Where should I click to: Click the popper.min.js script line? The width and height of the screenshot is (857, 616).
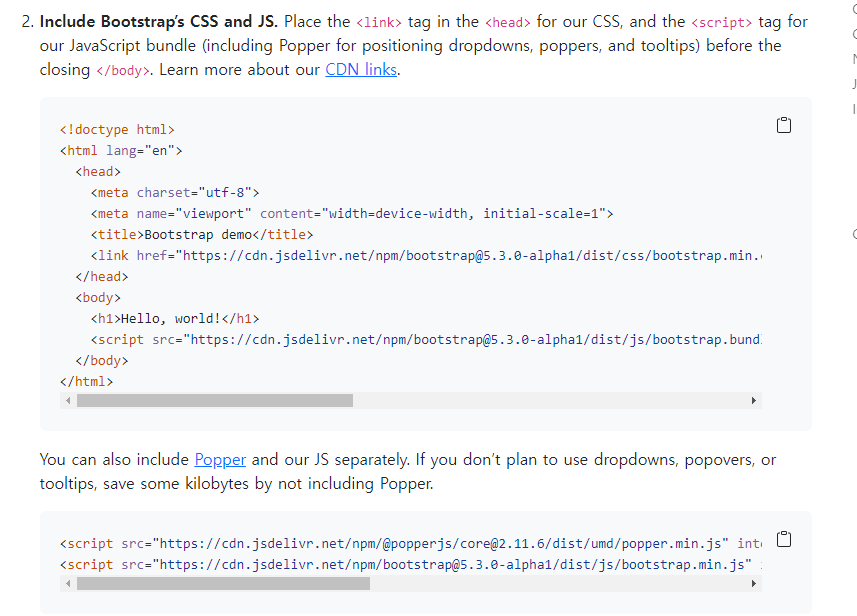tap(411, 544)
